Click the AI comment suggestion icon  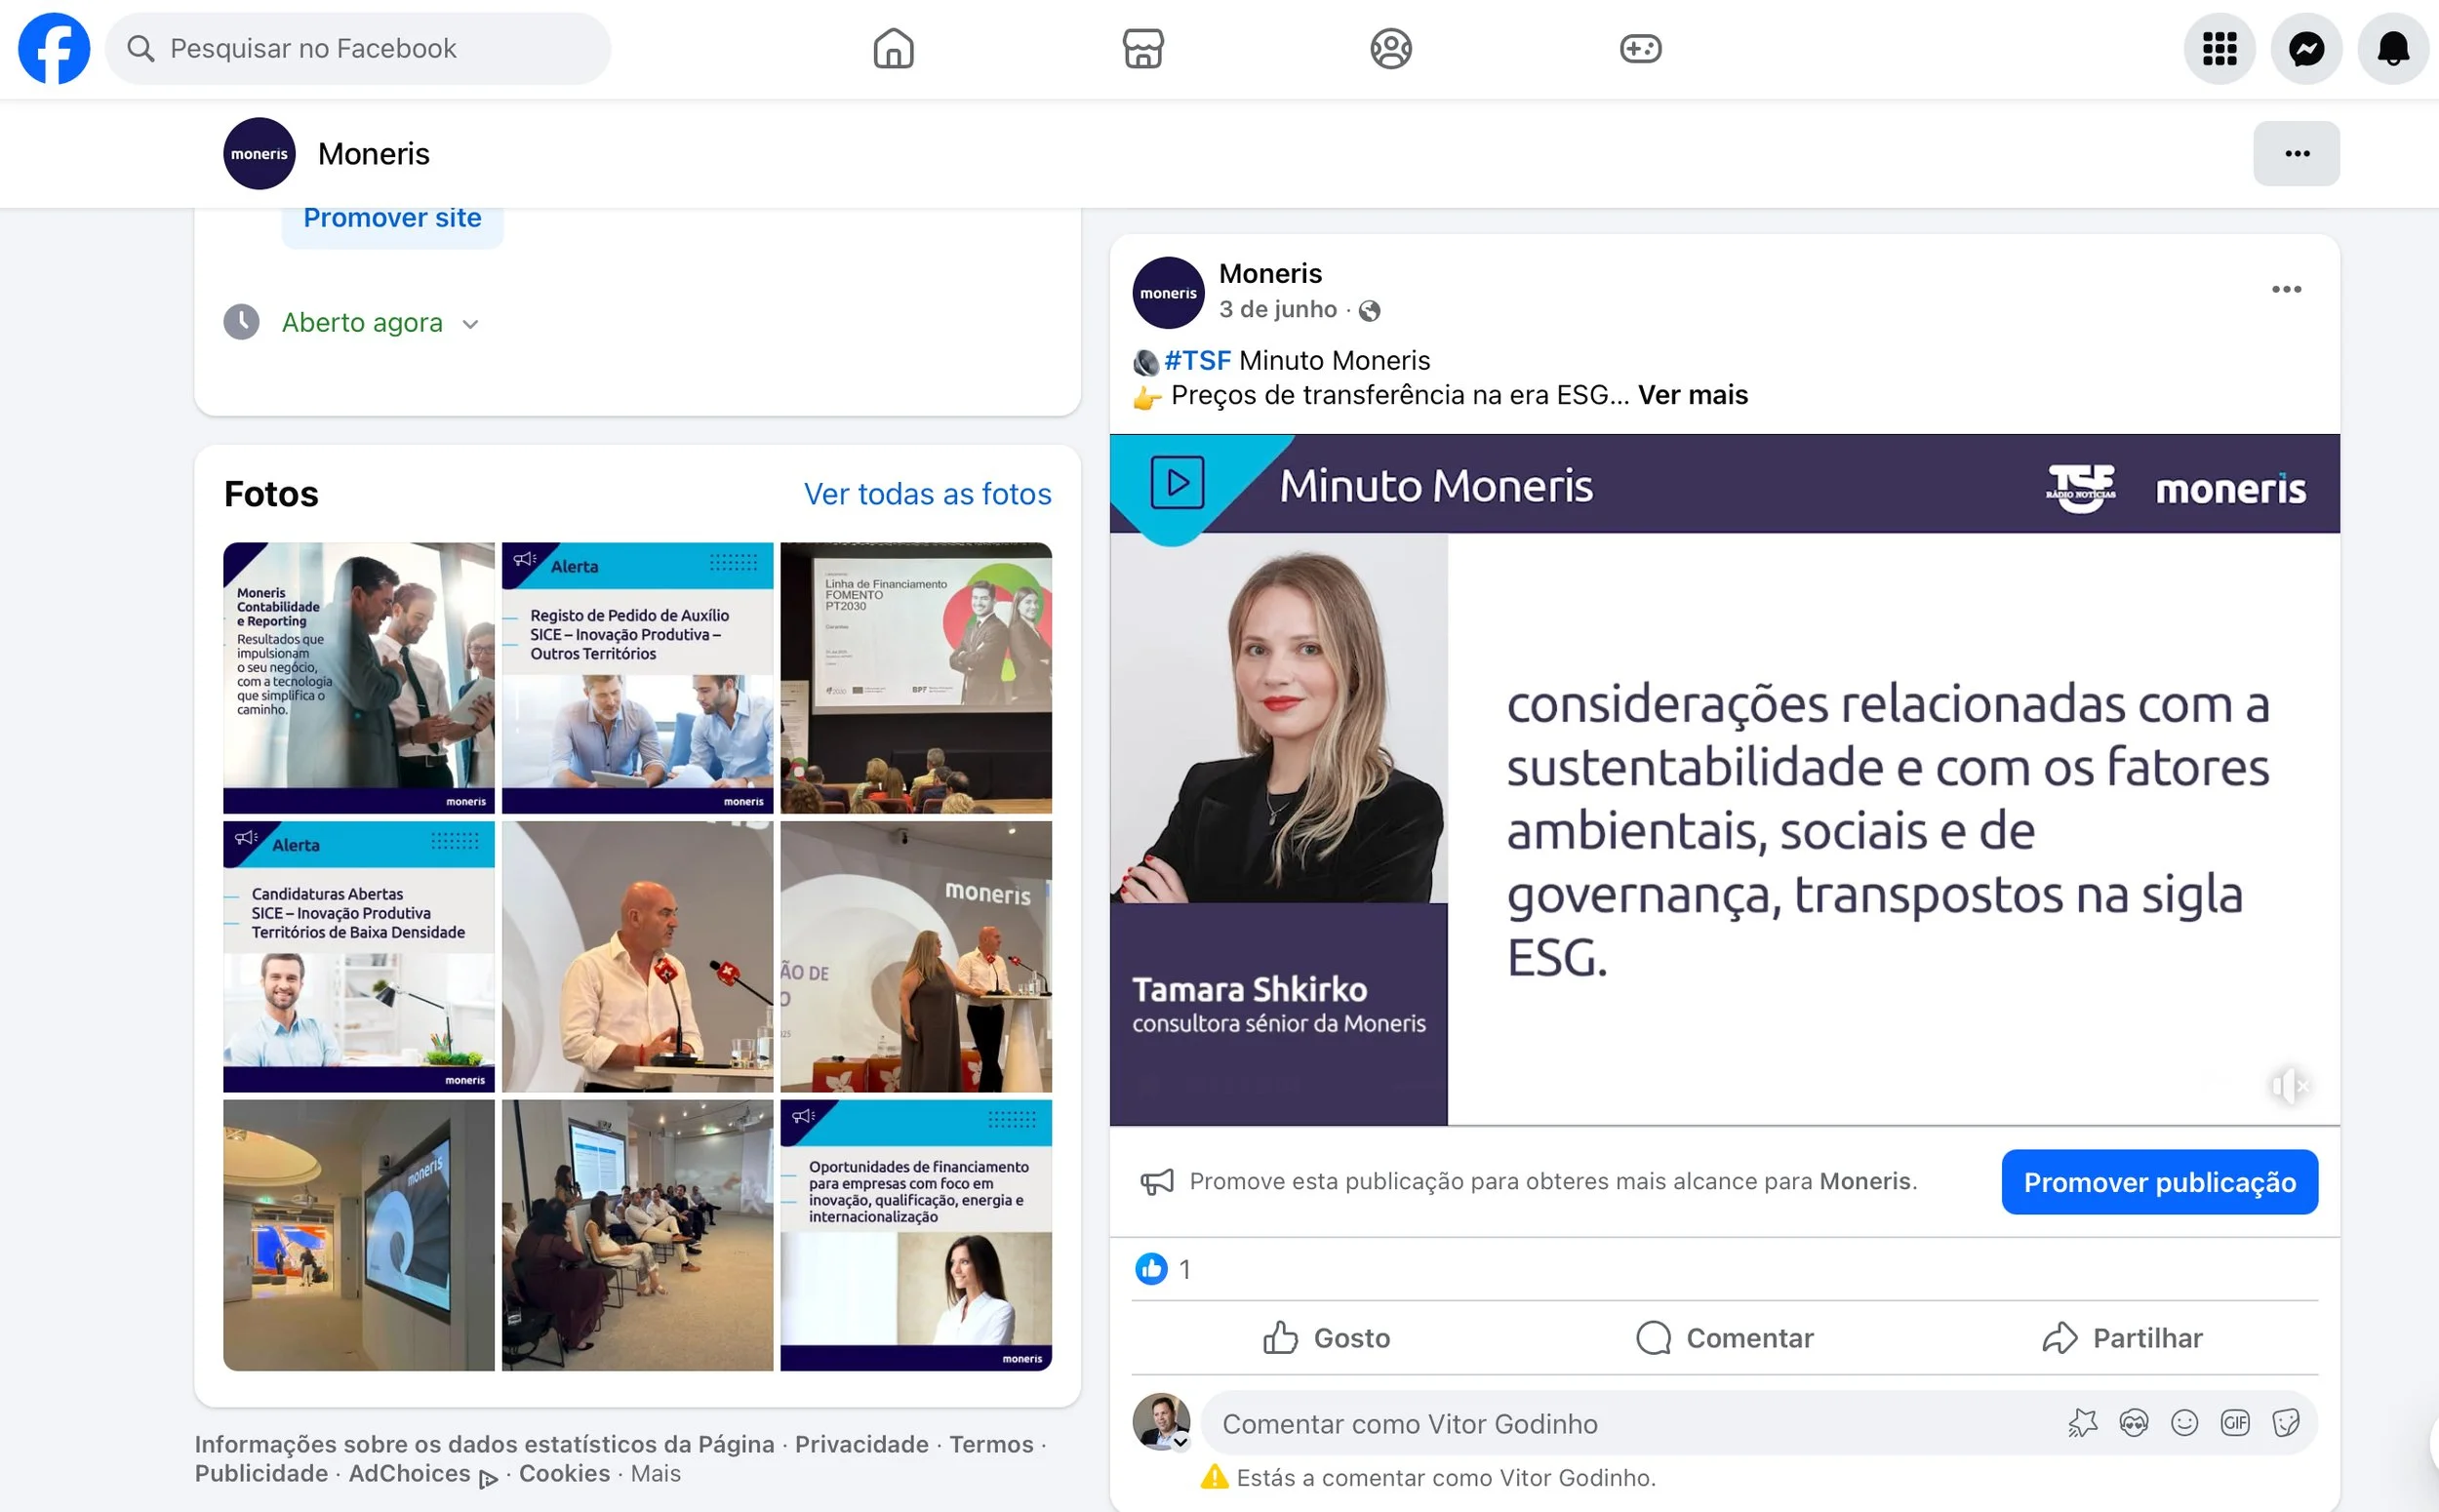click(2082, 1423)
